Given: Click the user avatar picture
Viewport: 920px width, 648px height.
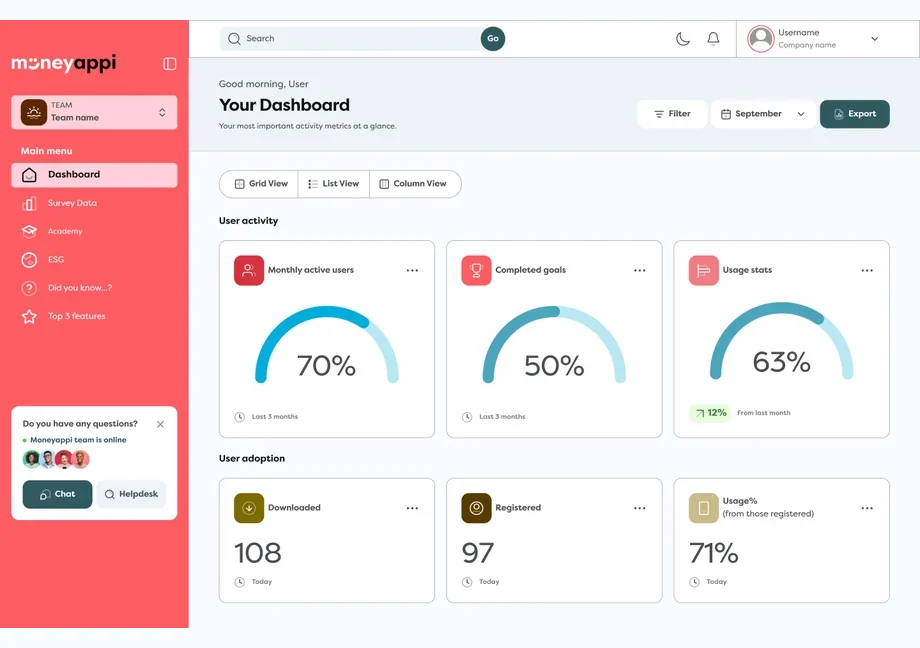Looking at the screenshot, I should 760,39.
